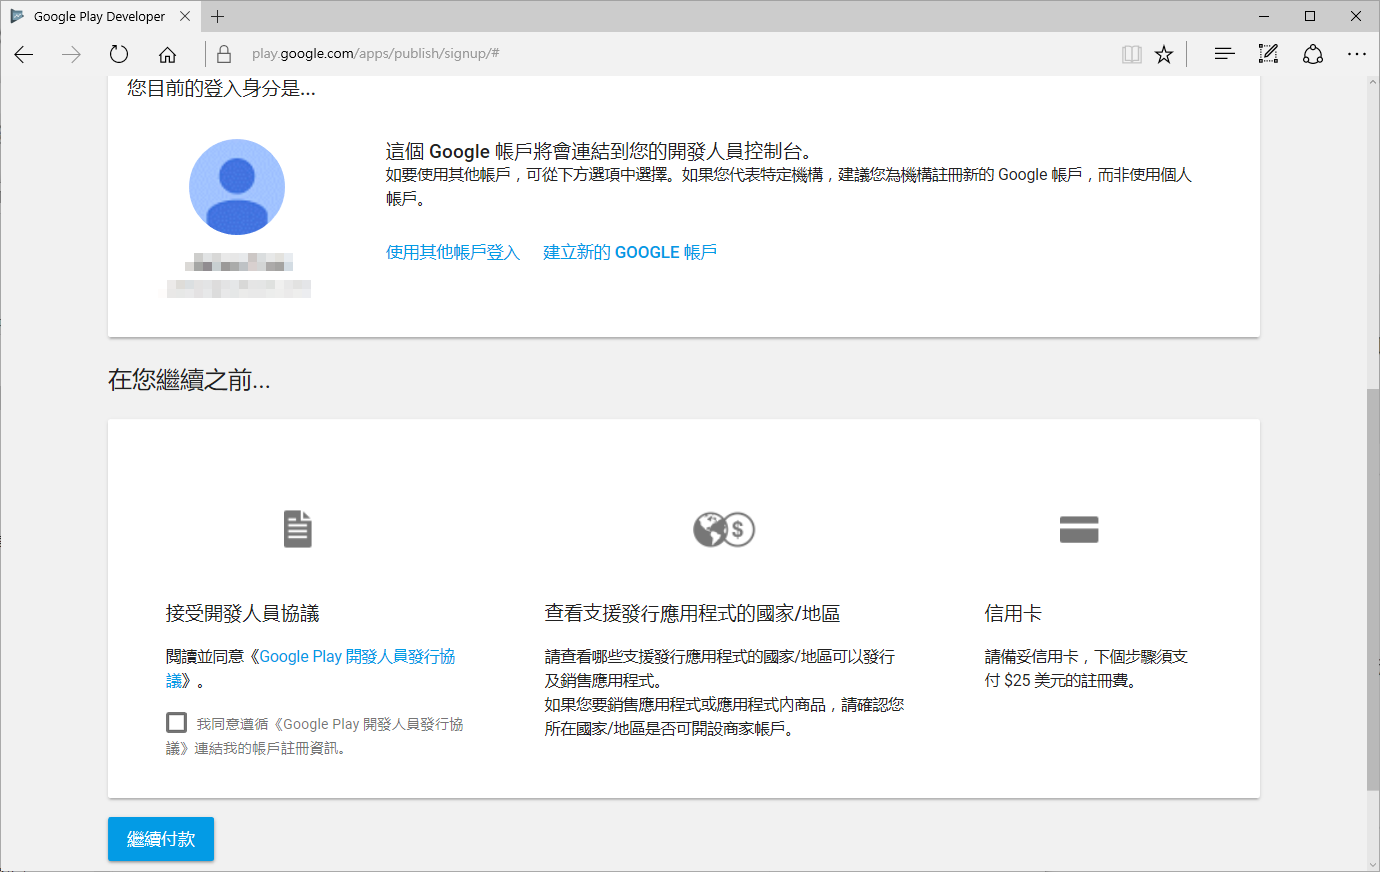Click the 接受開發人員協議 heading

243,614
